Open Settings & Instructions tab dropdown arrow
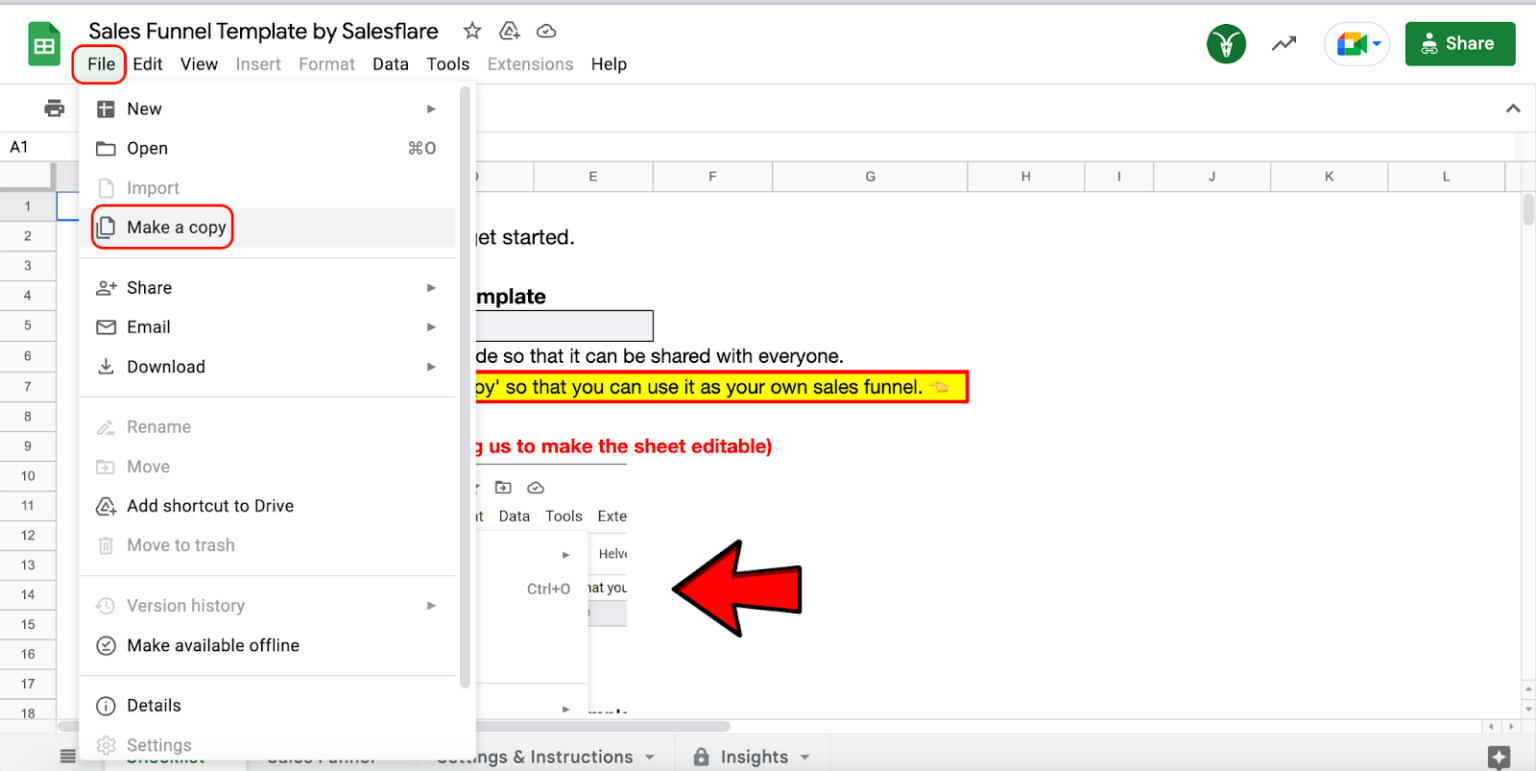Image resolution: width=1536 pixels, height=771 pixels. click(649, 757)
